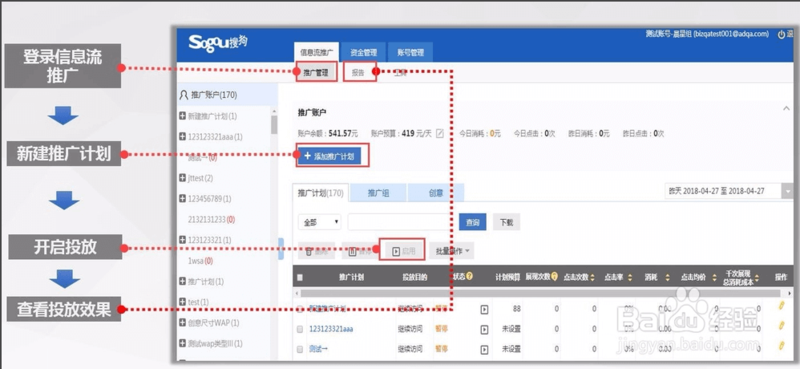Select 推广组 tab

pyautogui.click(x=379, y=193)
